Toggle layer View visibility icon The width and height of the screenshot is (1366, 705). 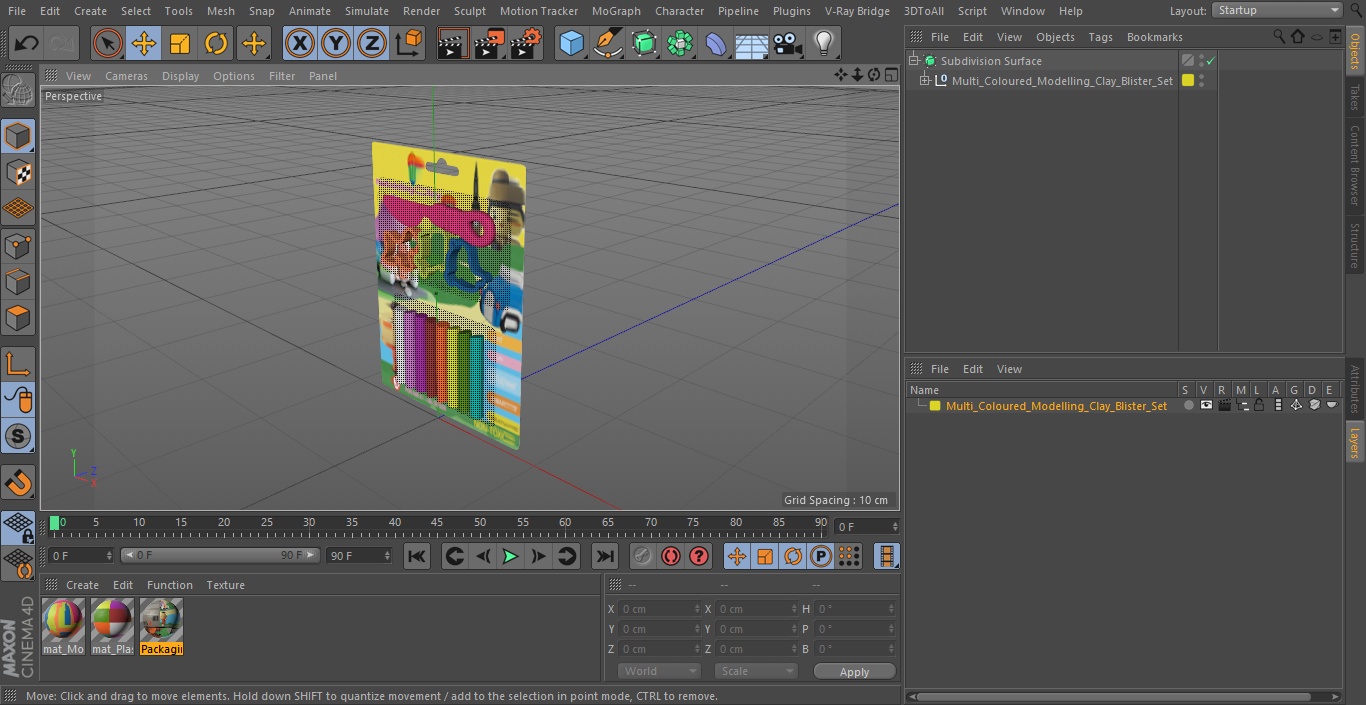tap(1206, 406)
